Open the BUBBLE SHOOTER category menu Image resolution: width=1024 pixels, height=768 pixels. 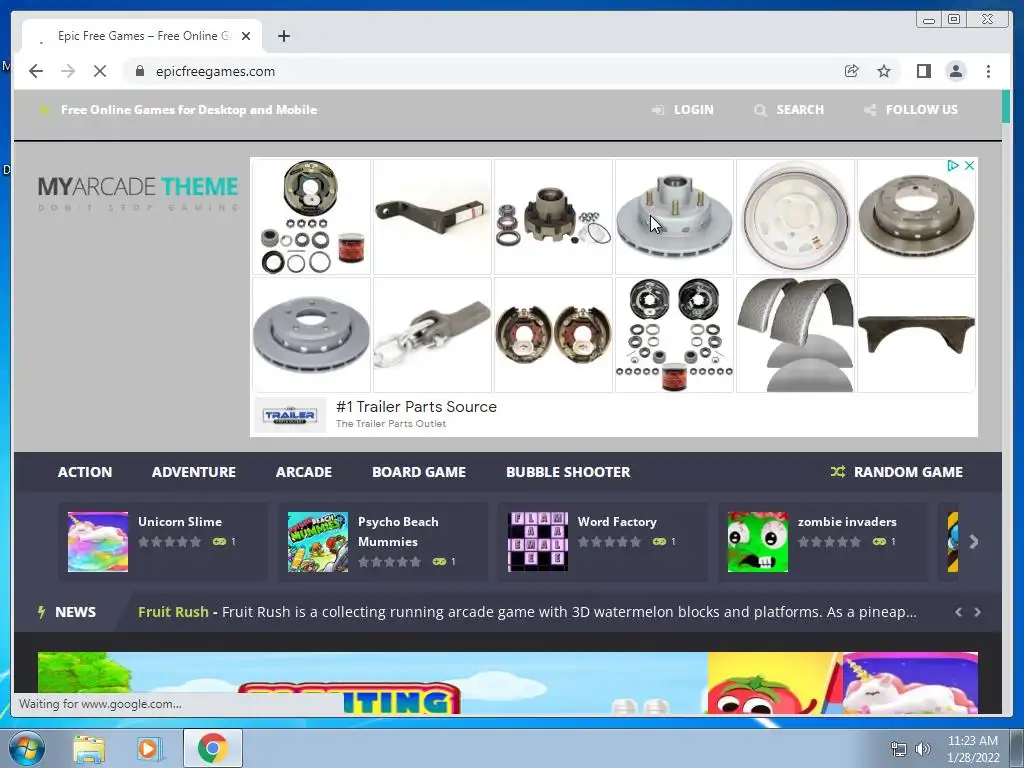[x=568, y=472]
